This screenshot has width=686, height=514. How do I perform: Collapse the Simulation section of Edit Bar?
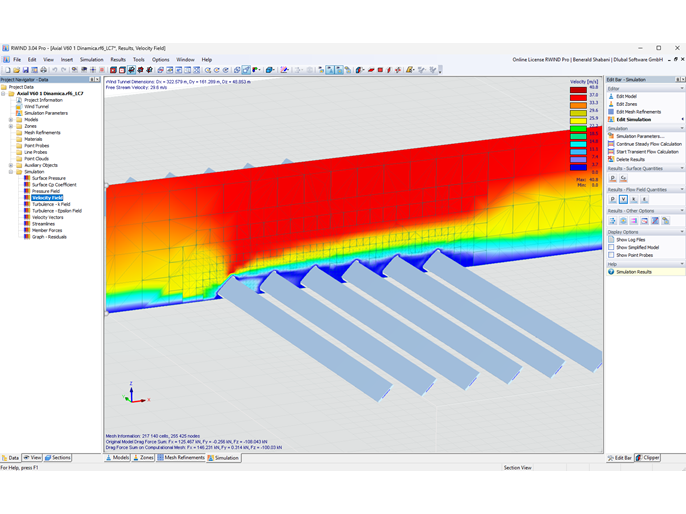pyautogui.click(x=682, y=129)
